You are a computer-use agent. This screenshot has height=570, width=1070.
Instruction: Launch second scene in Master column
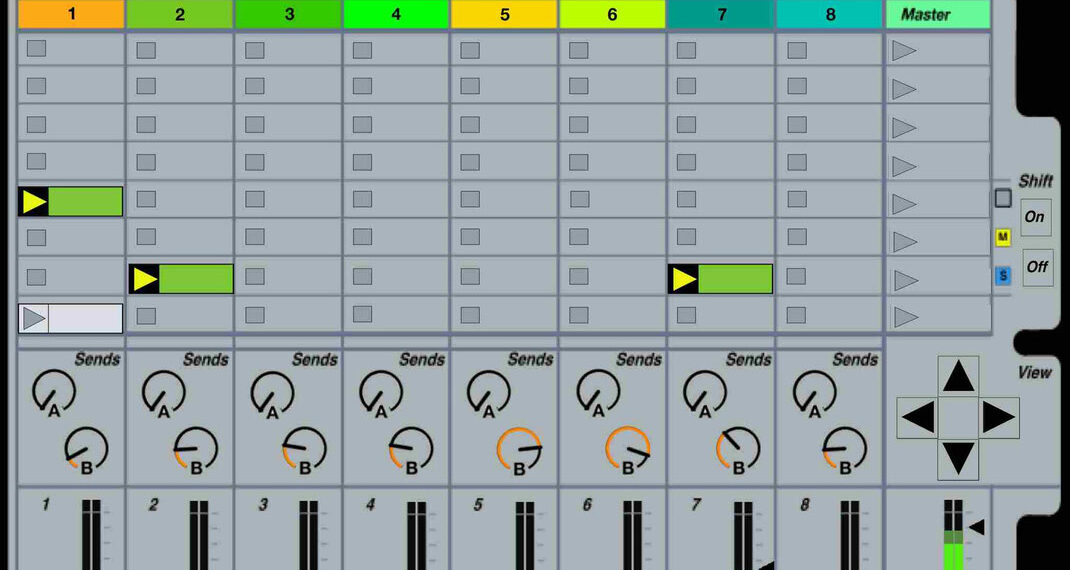tap(904, 89)
